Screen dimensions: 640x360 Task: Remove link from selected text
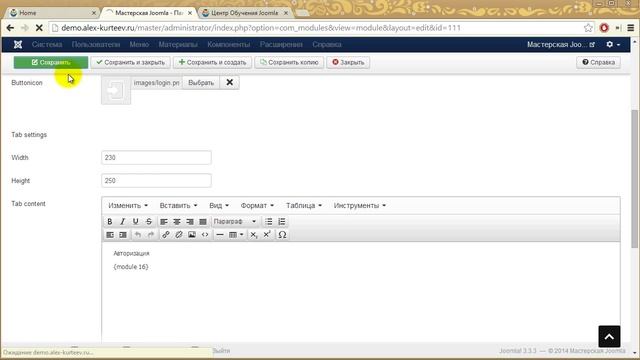click(179, 235)
